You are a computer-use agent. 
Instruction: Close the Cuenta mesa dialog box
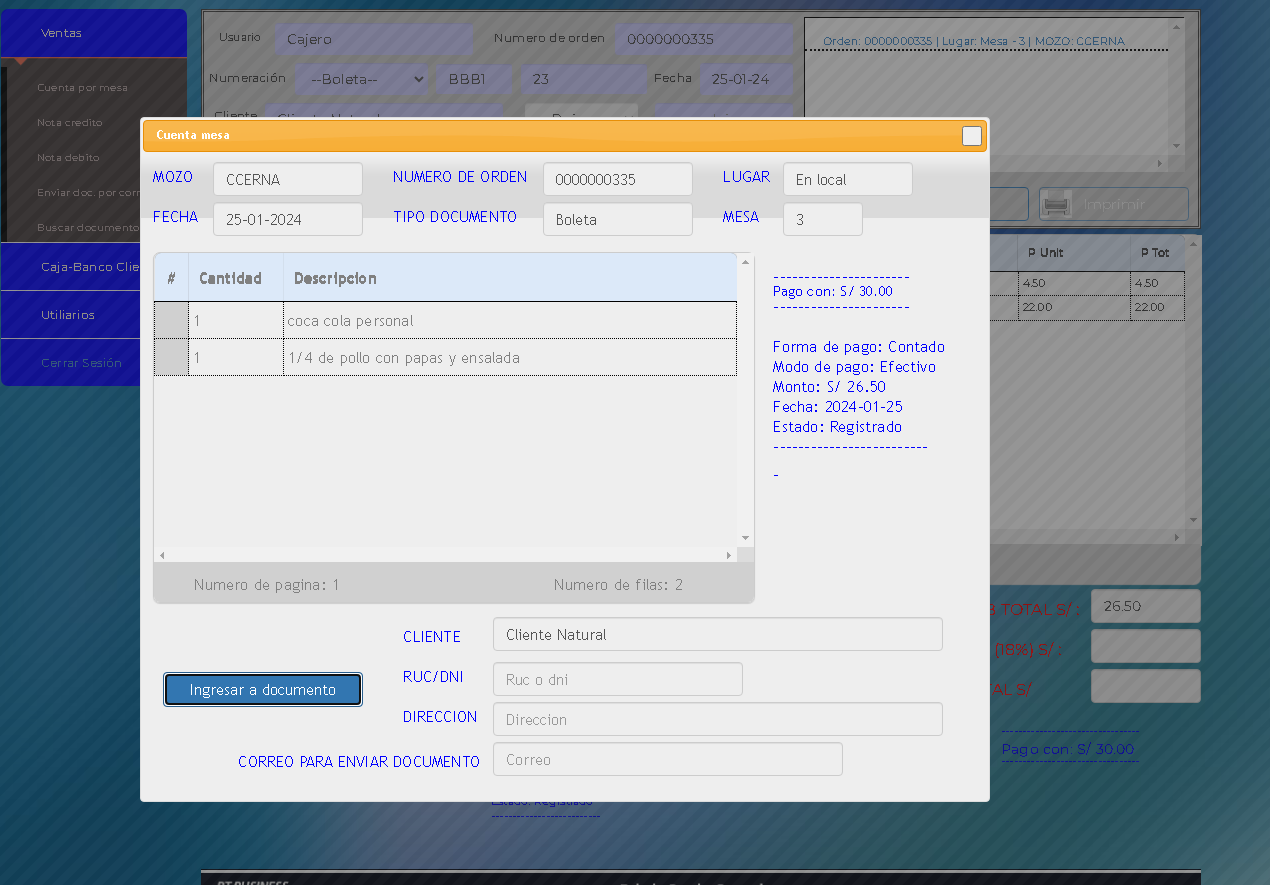(x=971, y=136)
